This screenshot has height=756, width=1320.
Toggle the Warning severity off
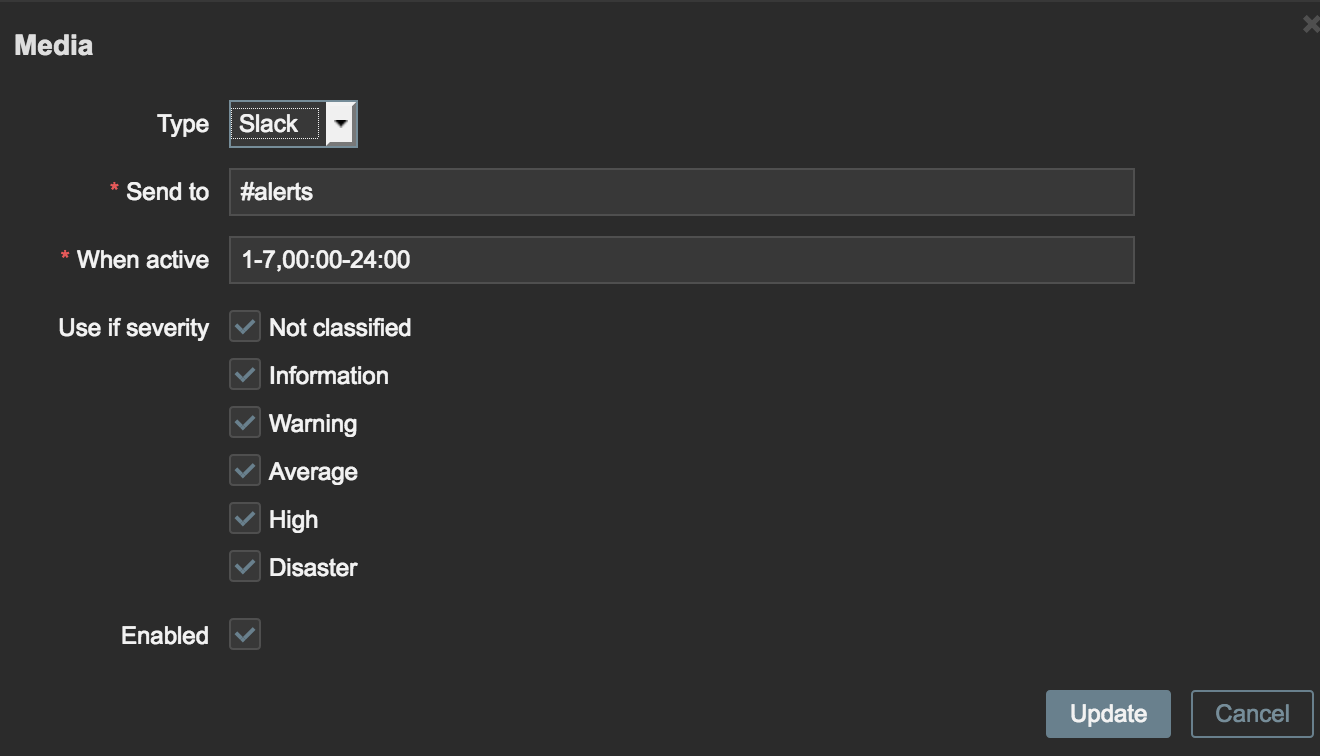(245, 422)
